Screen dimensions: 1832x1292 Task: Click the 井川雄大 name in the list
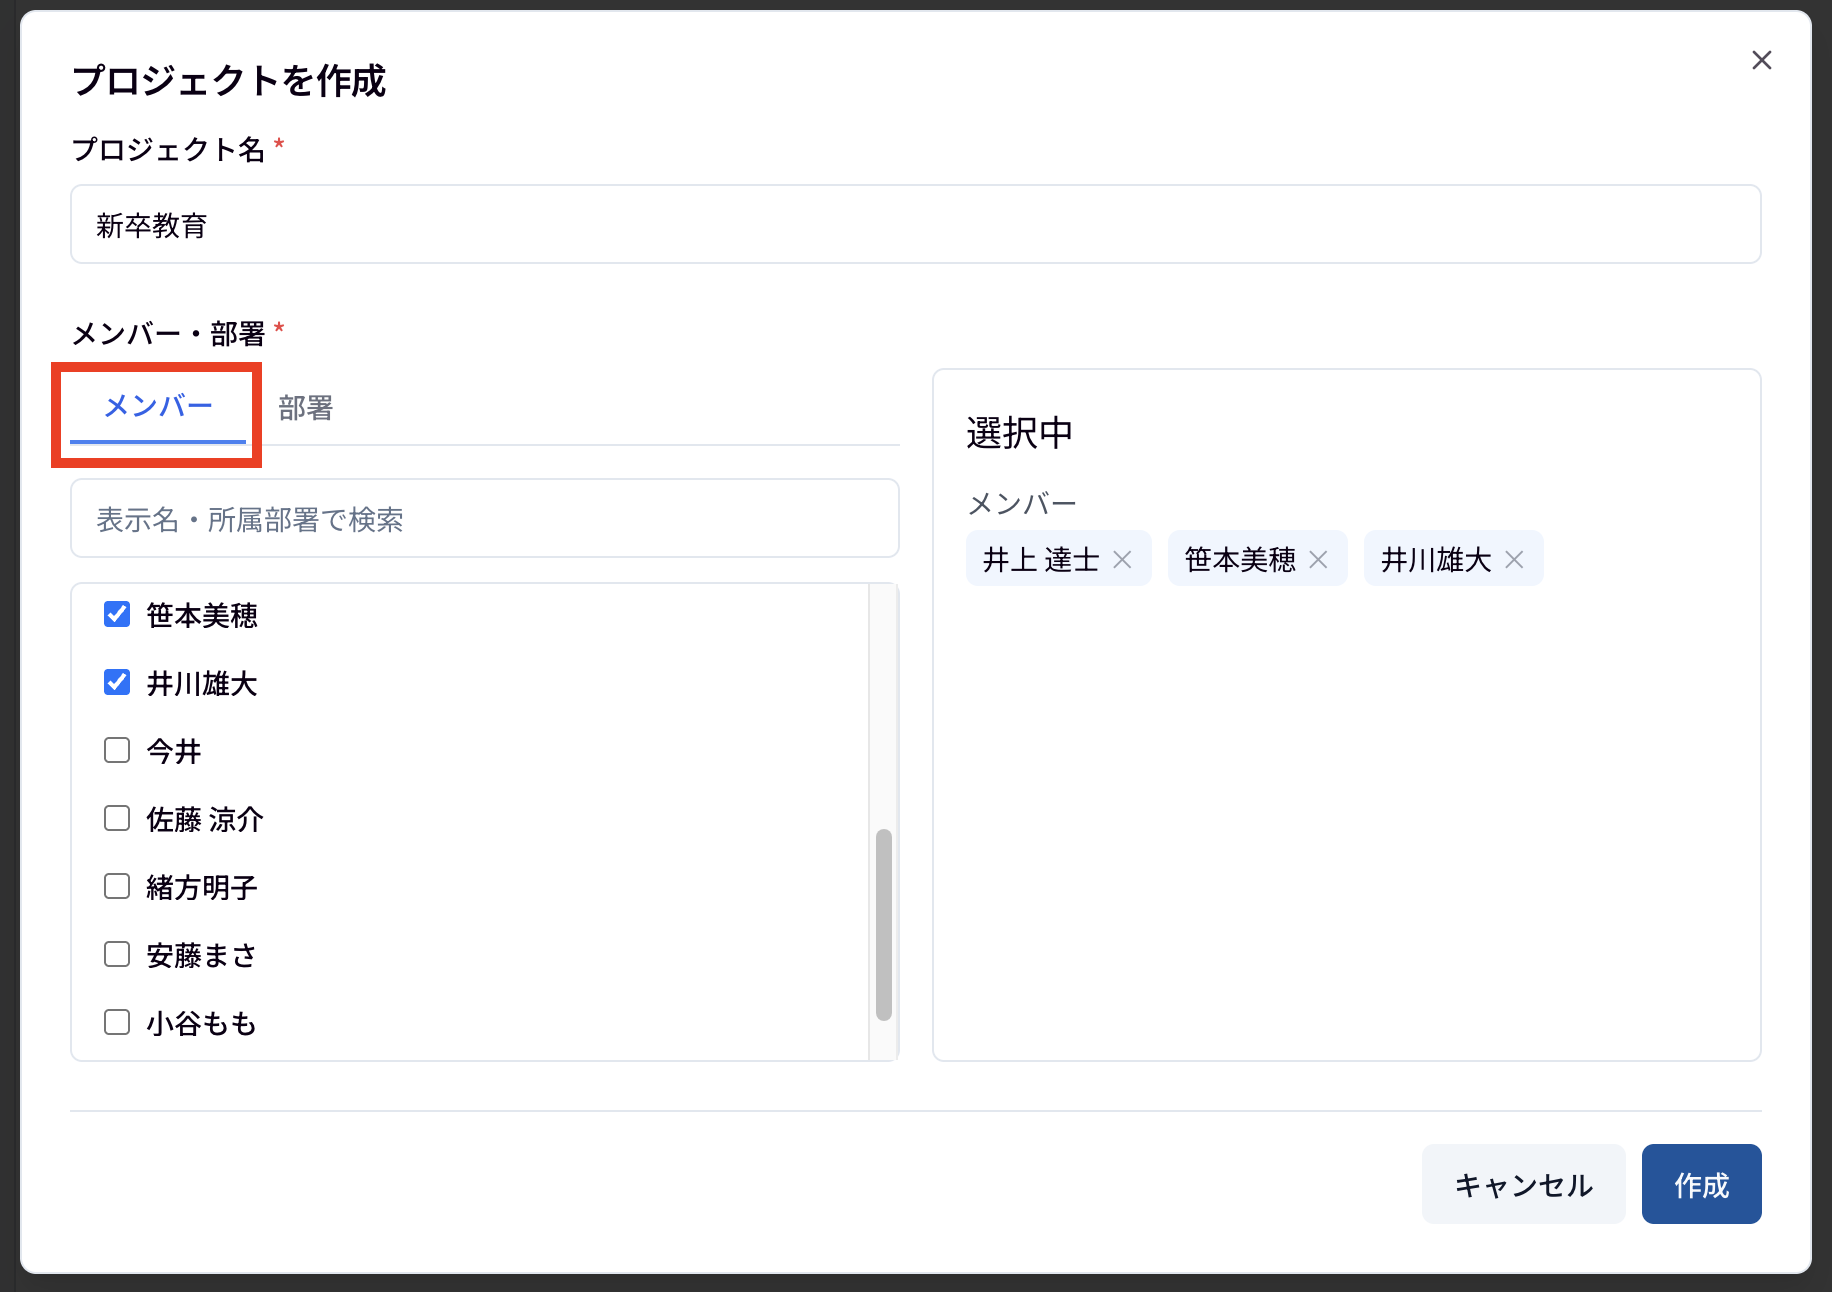pos(203,684)
